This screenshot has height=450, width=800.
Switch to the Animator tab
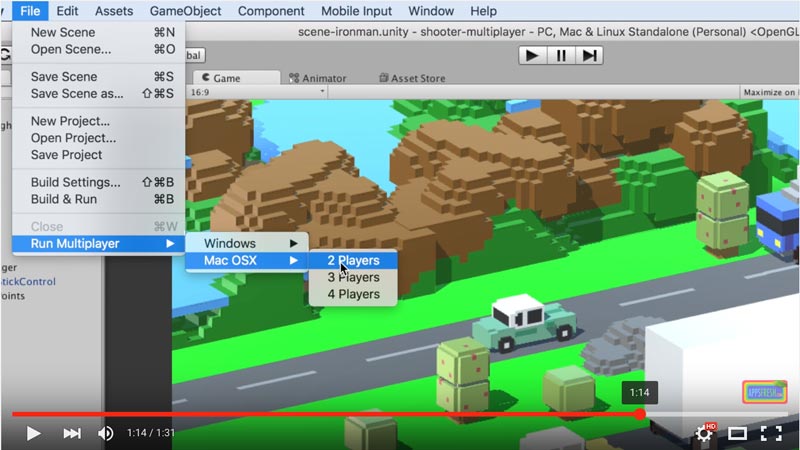click(x=317, y=78)
